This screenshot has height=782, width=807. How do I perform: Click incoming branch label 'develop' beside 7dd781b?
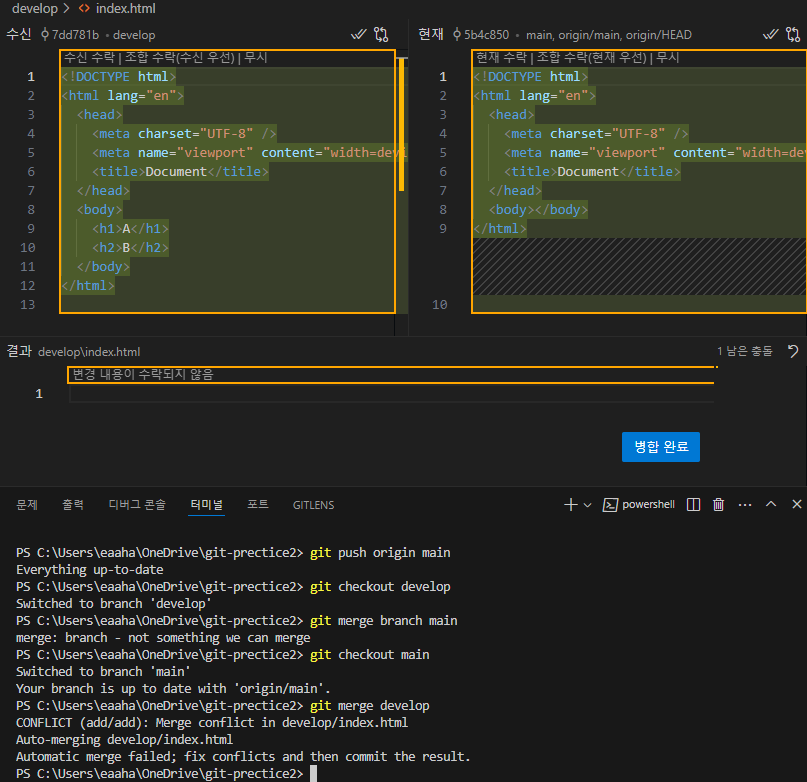point(134,35)
